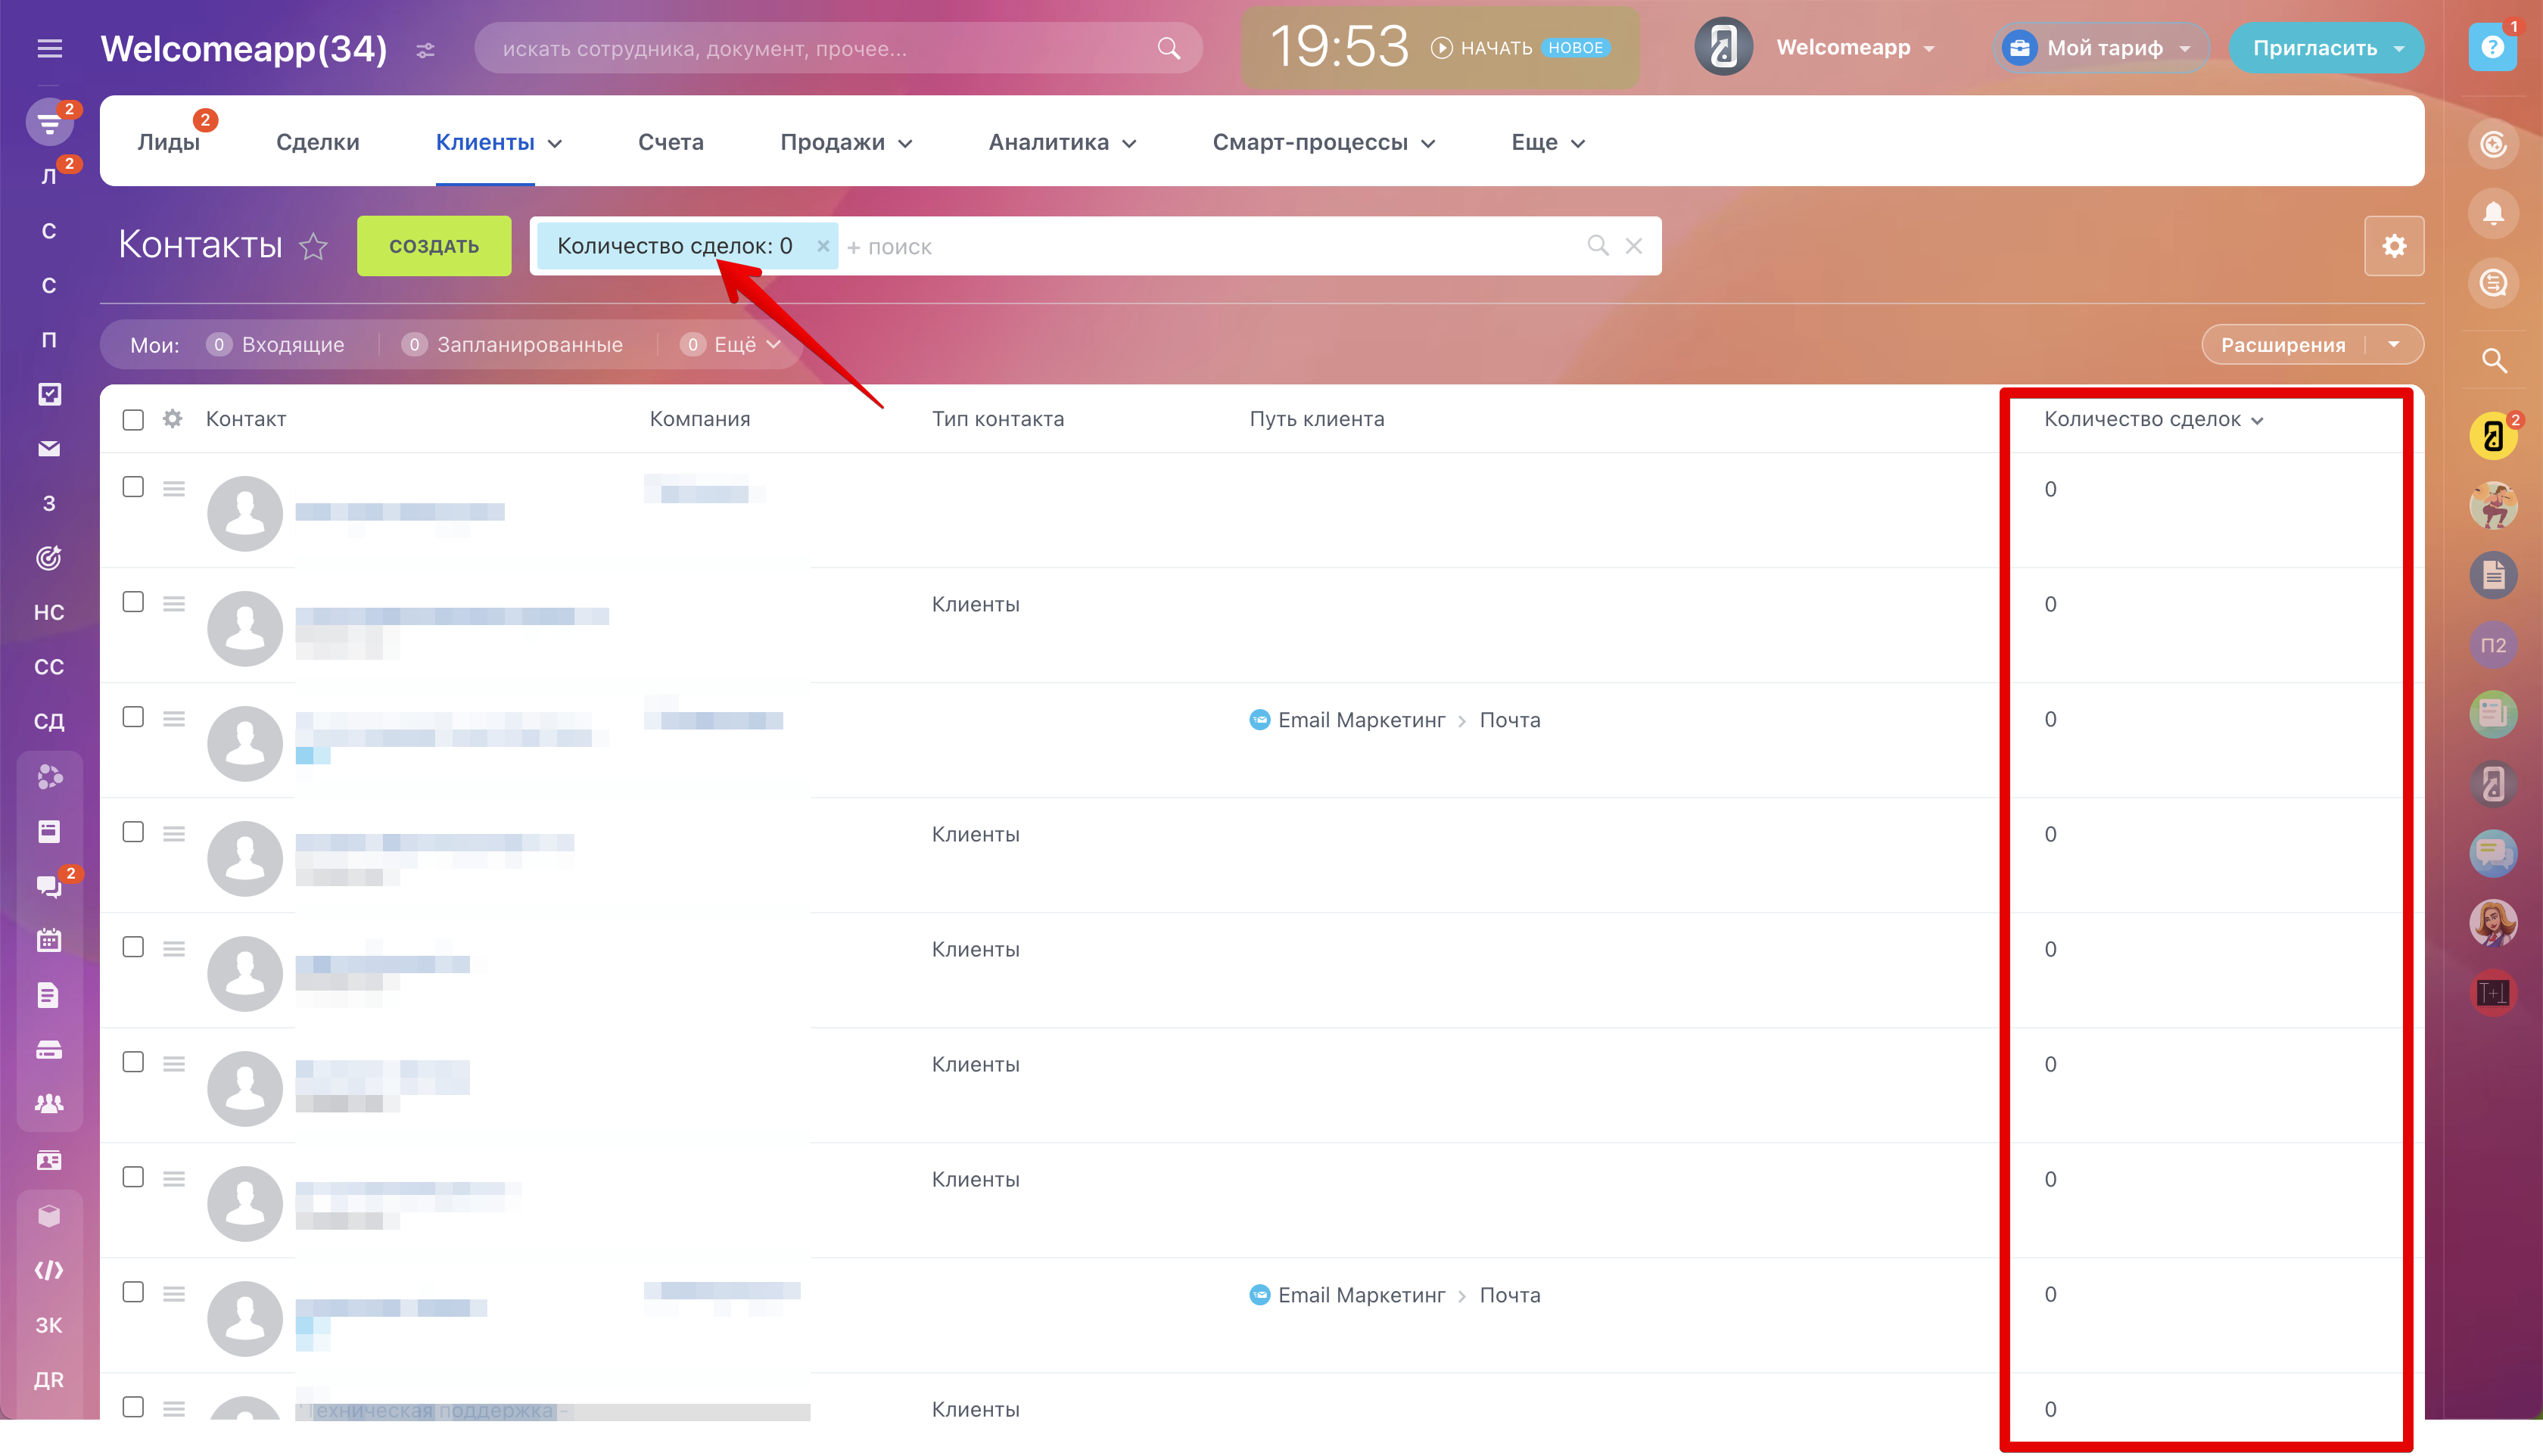Image resolution: width=2543 pixels, height=1456 pixels.
Task: Click the hamburger menu icon
Action: pyautogui.click(x=49, y=48)
